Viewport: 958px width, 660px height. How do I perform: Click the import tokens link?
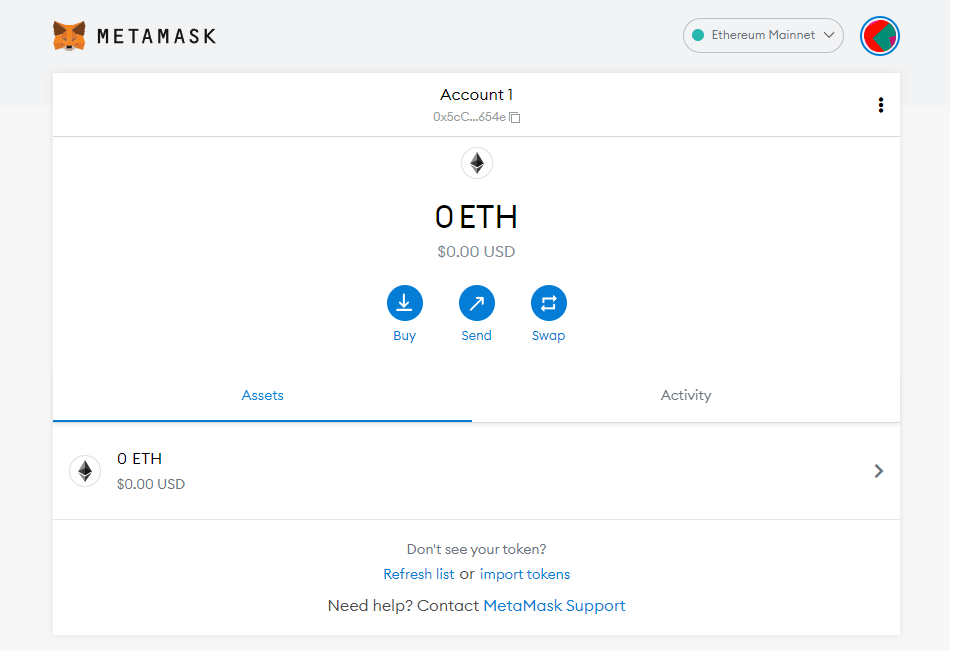point(524,574)
